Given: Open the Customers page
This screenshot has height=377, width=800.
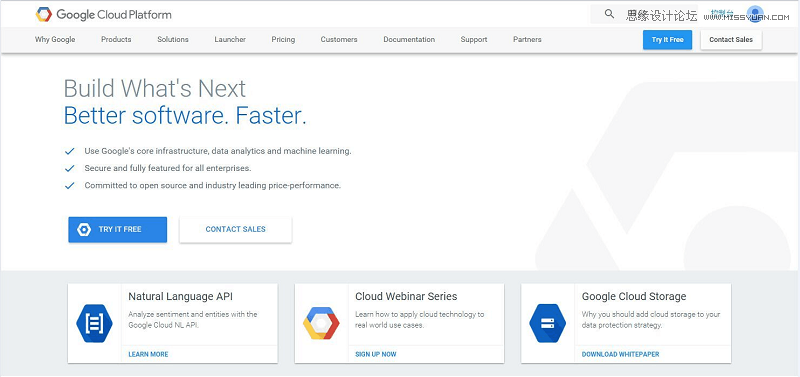Looking at the screenshot, I should tap(339, 39).
